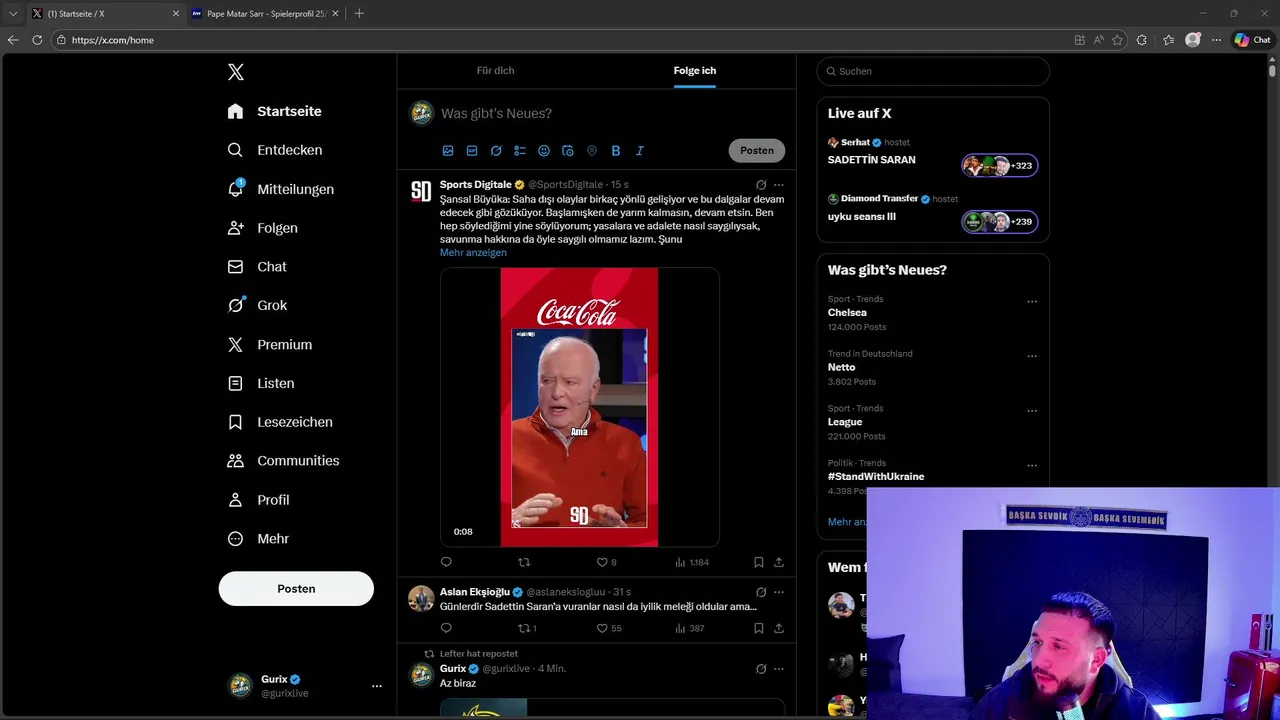Open browser tab list dropdown arrow
This screenshot has width=1280, height=720.
13,14
